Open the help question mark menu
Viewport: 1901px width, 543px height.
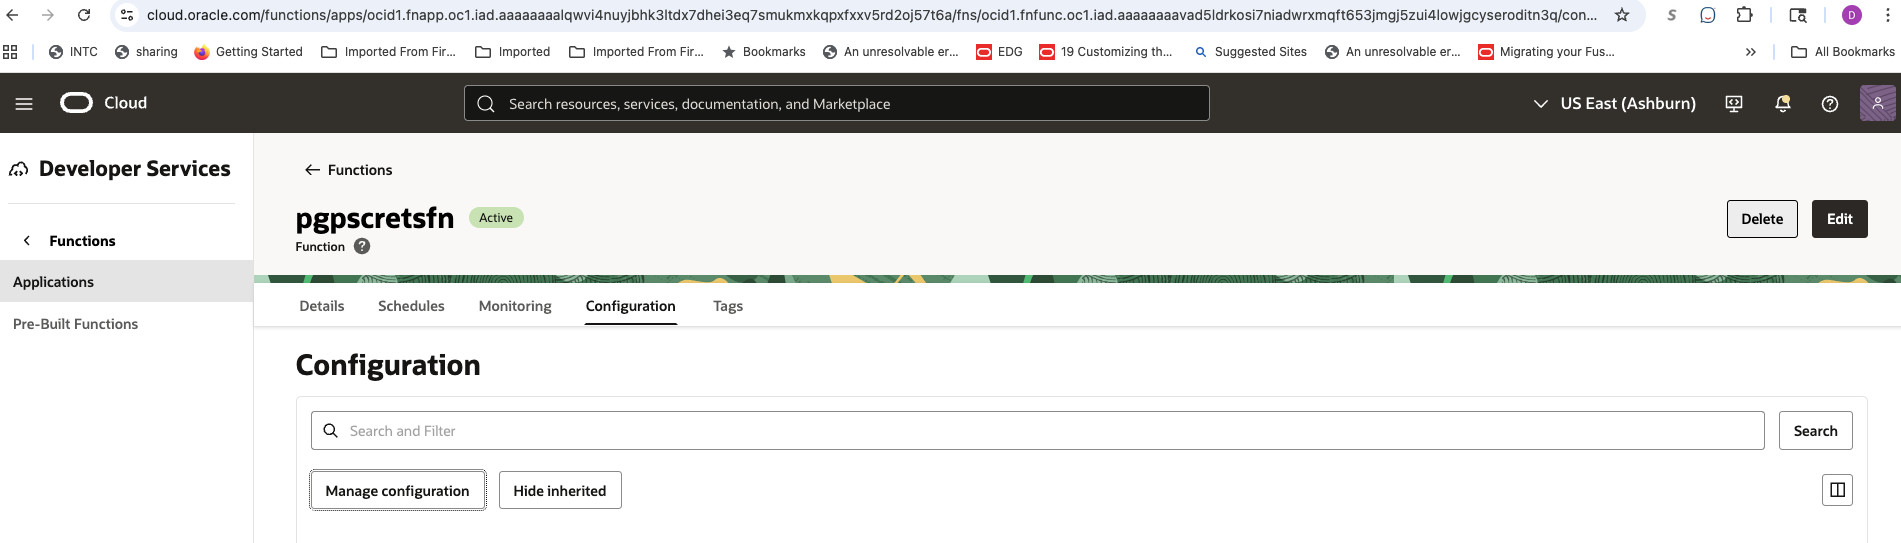pos(1830,103)
